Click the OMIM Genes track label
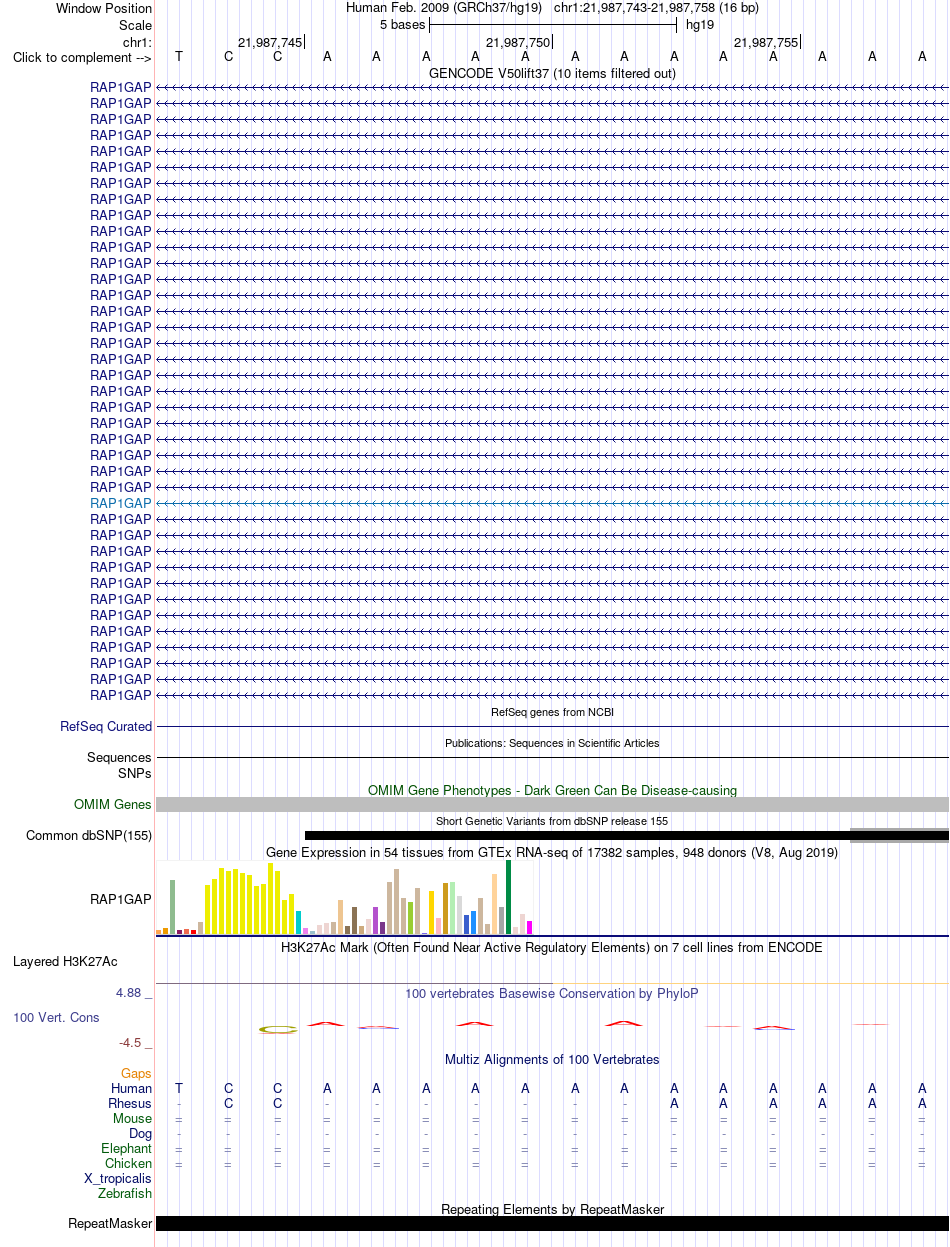Screen dimensions: 950x1247 113,804
